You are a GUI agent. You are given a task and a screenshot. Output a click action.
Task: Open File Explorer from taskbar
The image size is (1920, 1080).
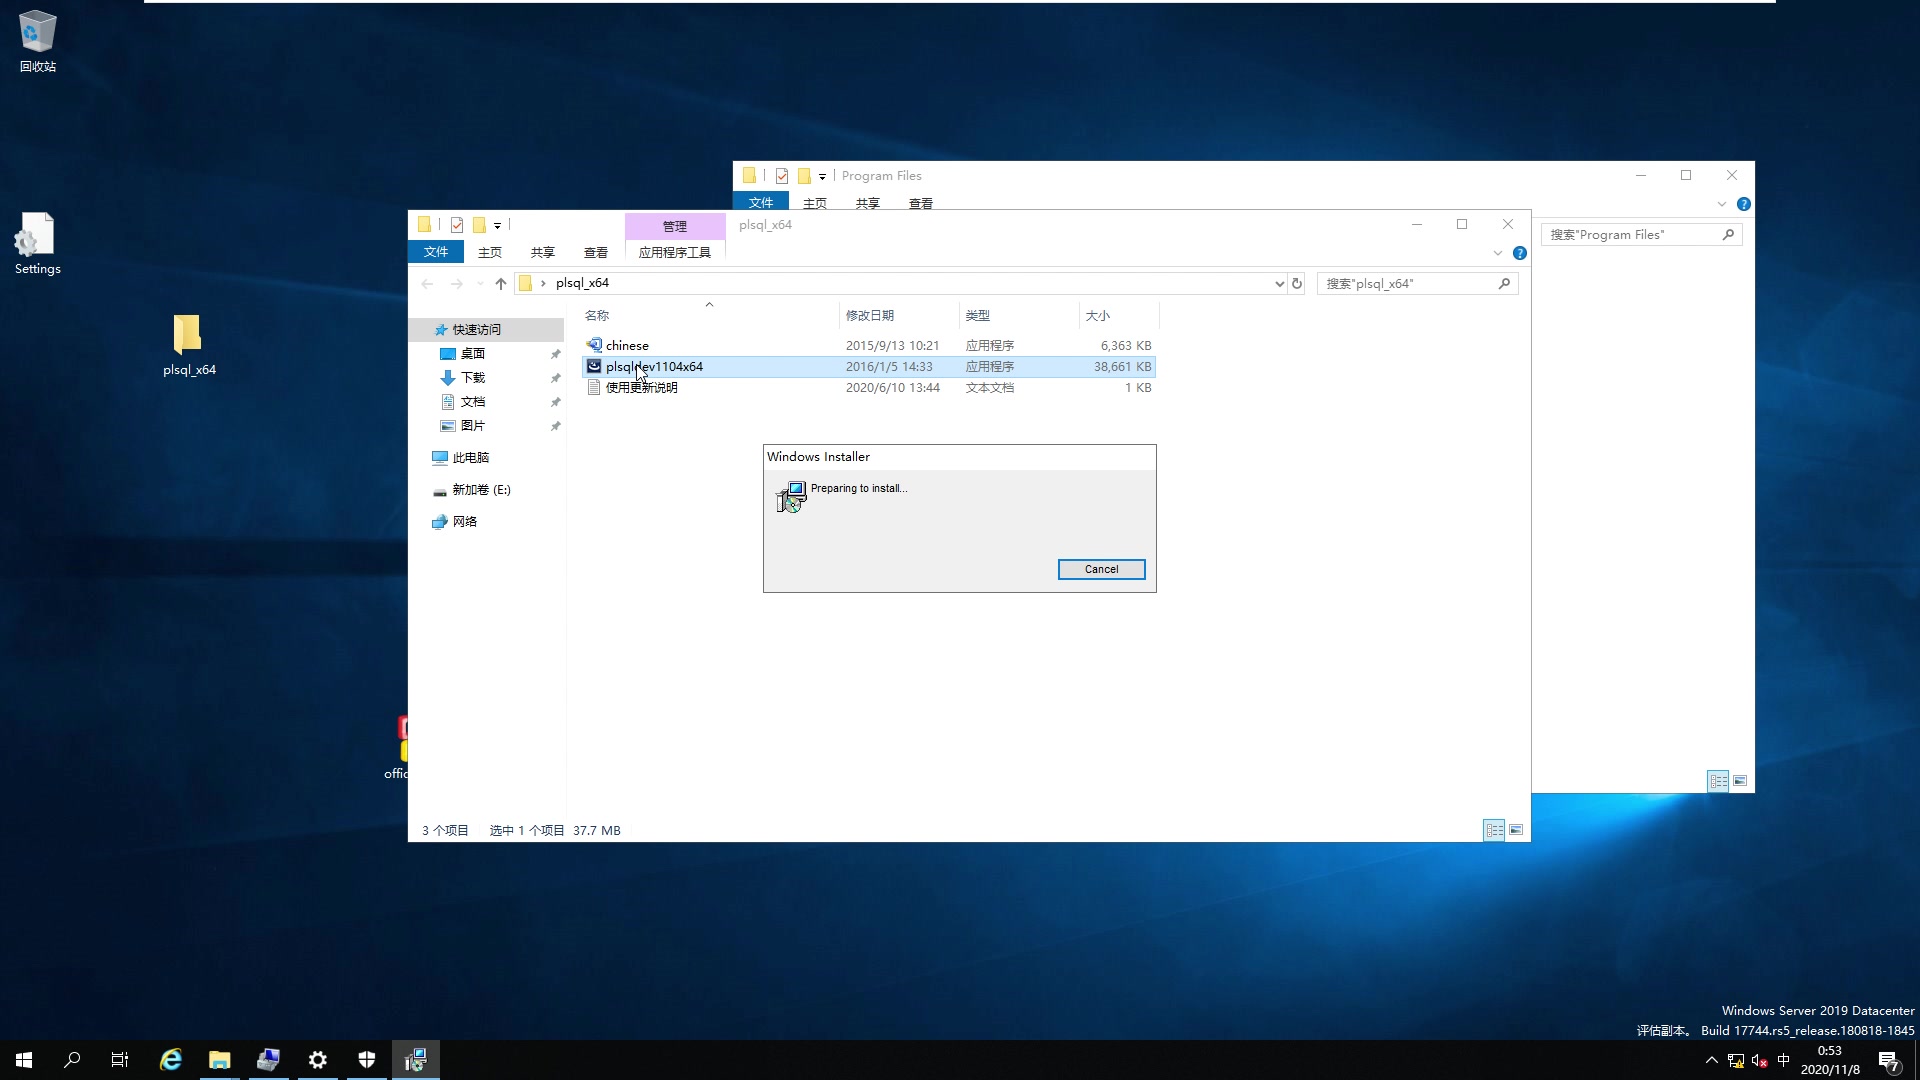[220, 1060]
